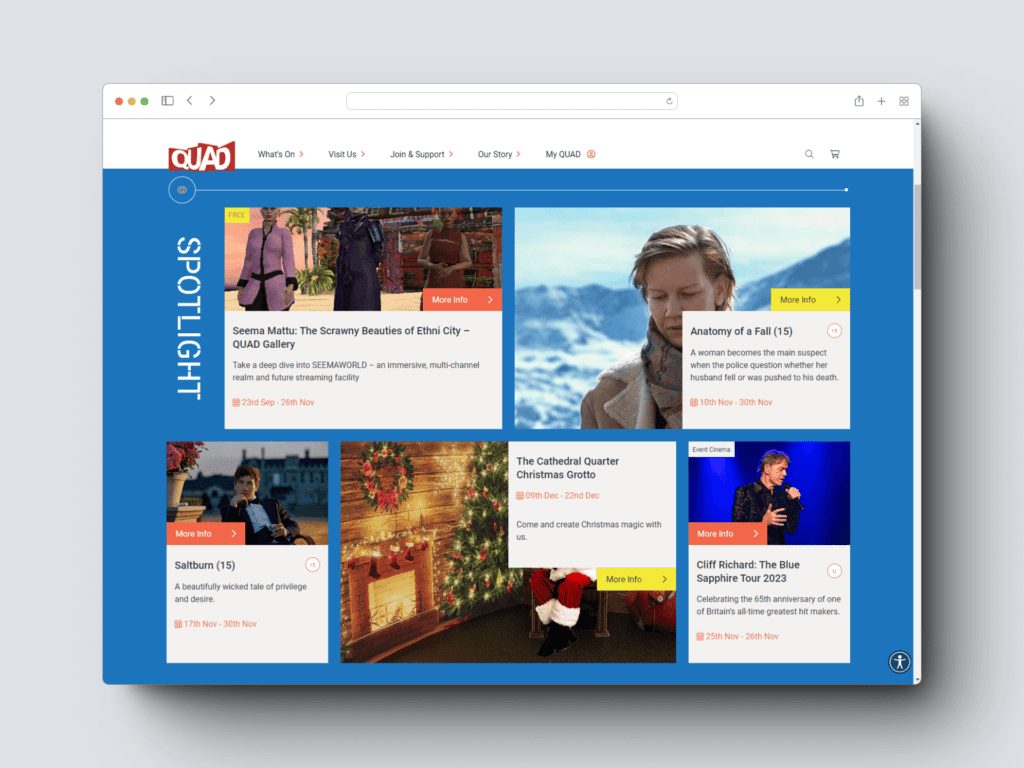Screen dimensions: 1024x768
Task: Click the carousel progress marker dot
Action: 845,188
